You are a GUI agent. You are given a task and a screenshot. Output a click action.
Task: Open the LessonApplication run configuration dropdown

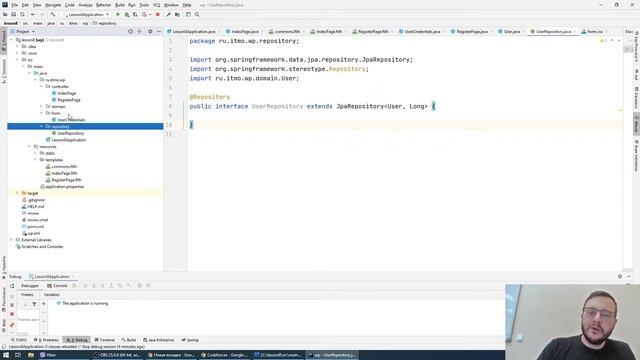87,14
